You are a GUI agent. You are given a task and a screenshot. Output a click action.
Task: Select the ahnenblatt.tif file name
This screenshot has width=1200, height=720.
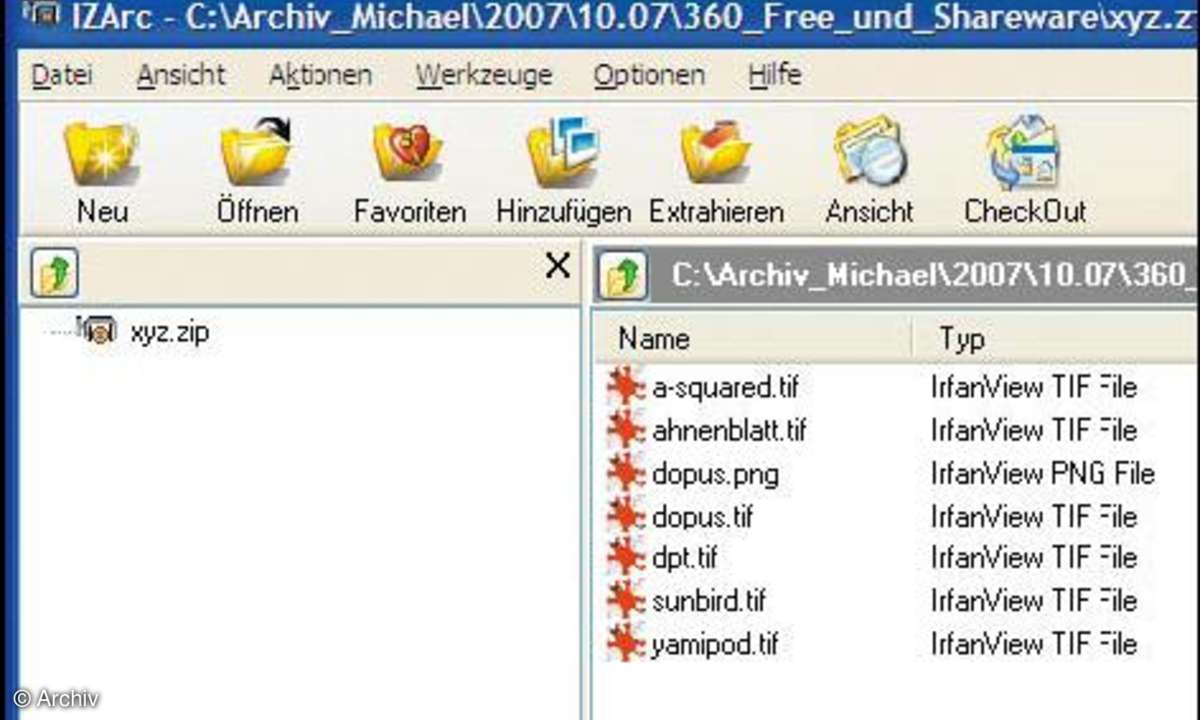click(x=729, y=430)
